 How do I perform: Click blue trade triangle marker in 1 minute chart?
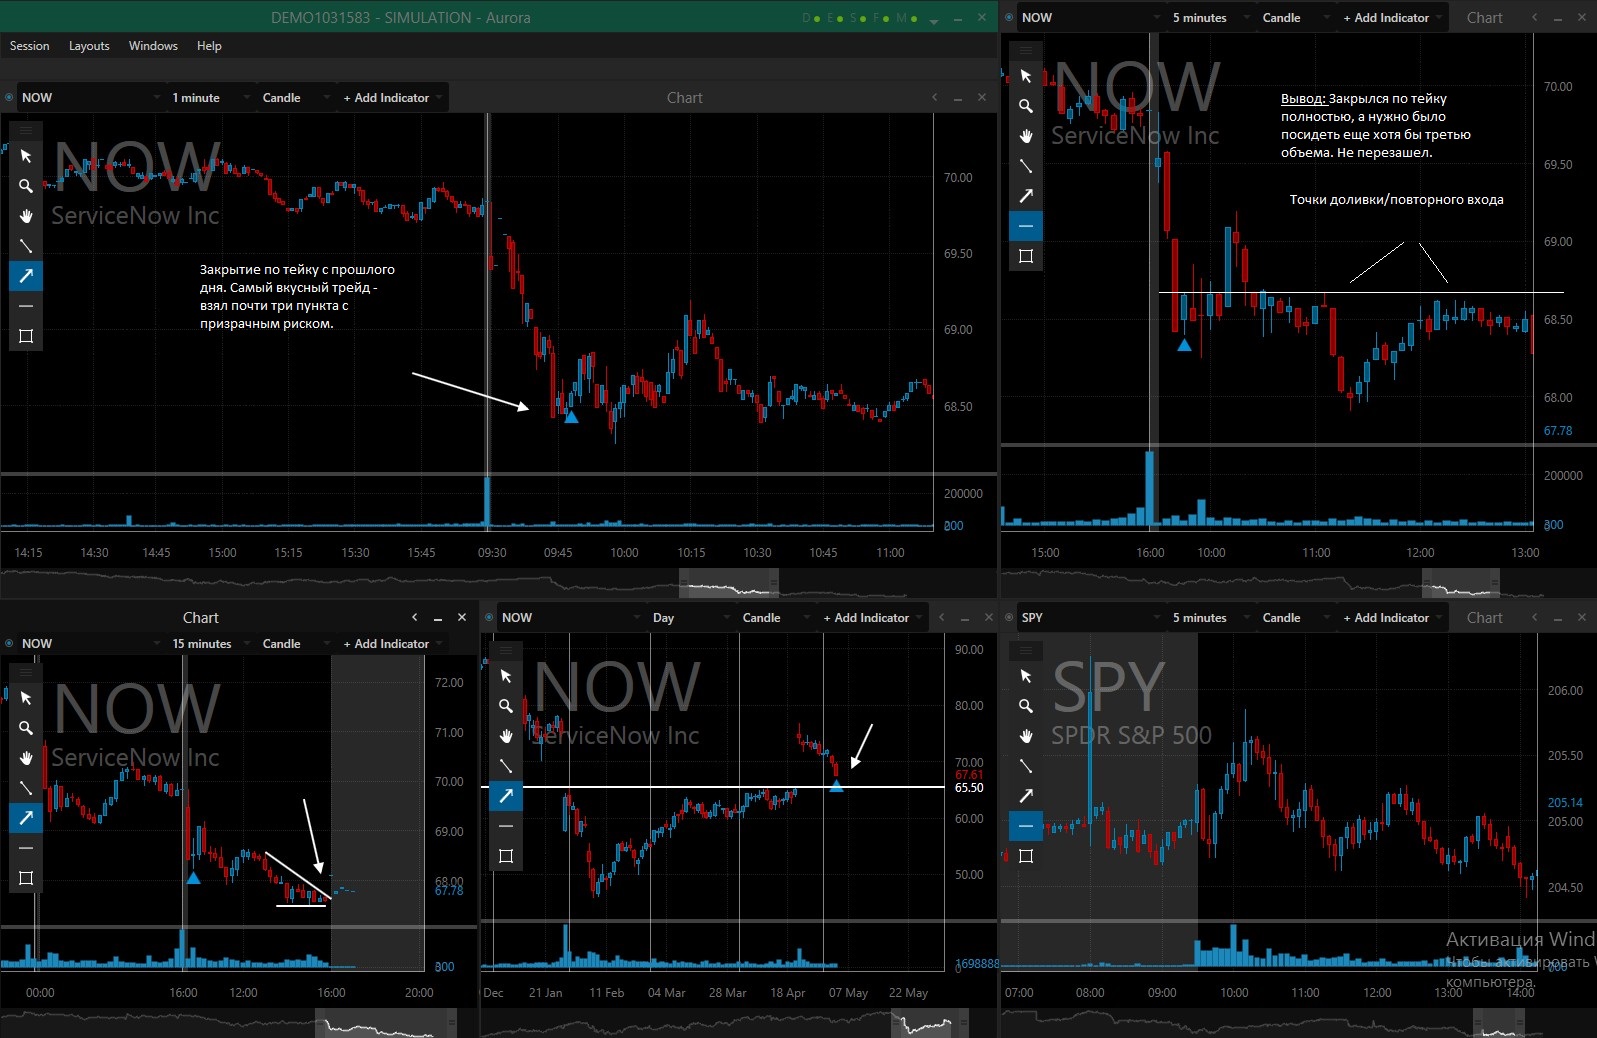point(571,417)
